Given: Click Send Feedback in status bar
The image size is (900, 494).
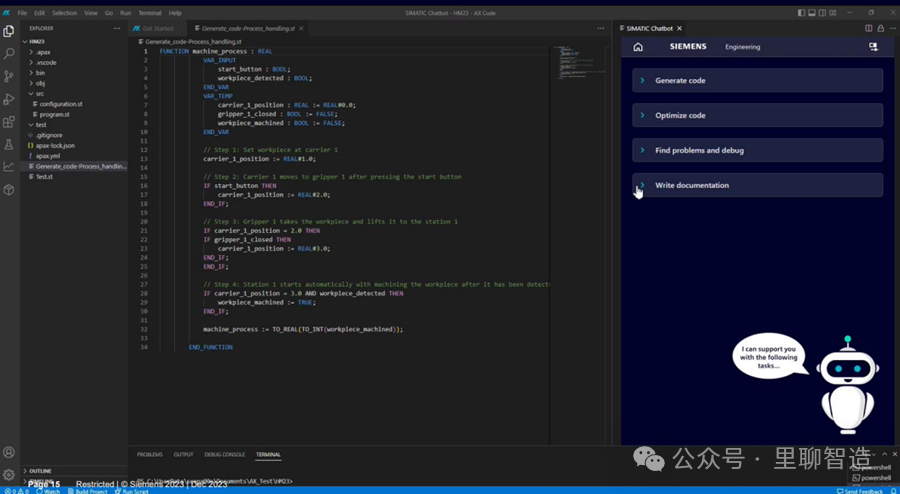Looking at the screenshot, I should click(860, 491).
